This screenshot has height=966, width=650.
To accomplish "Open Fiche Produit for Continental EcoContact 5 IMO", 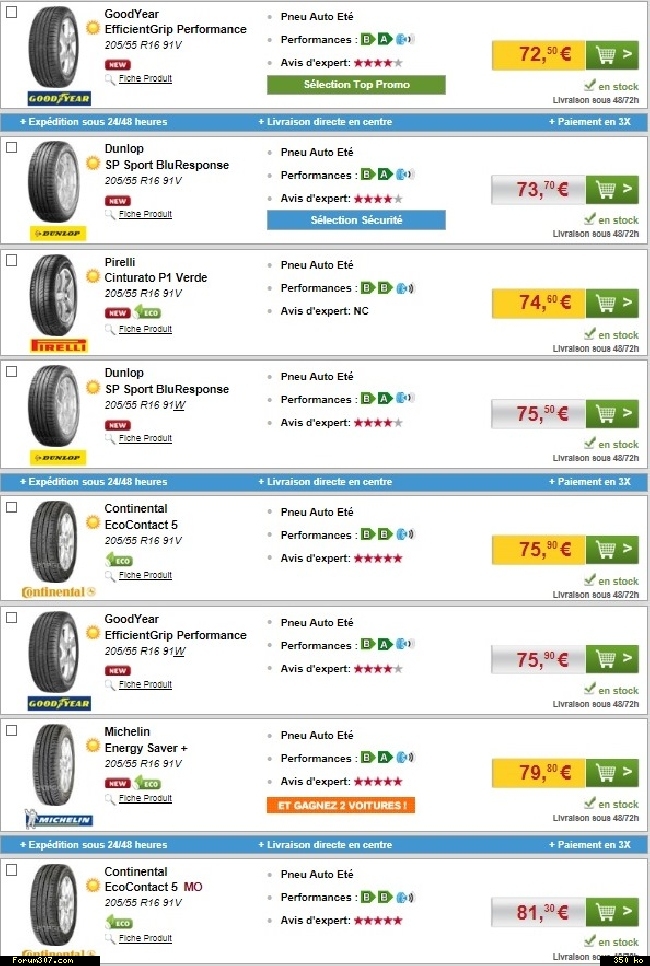I will click(145, 938).
